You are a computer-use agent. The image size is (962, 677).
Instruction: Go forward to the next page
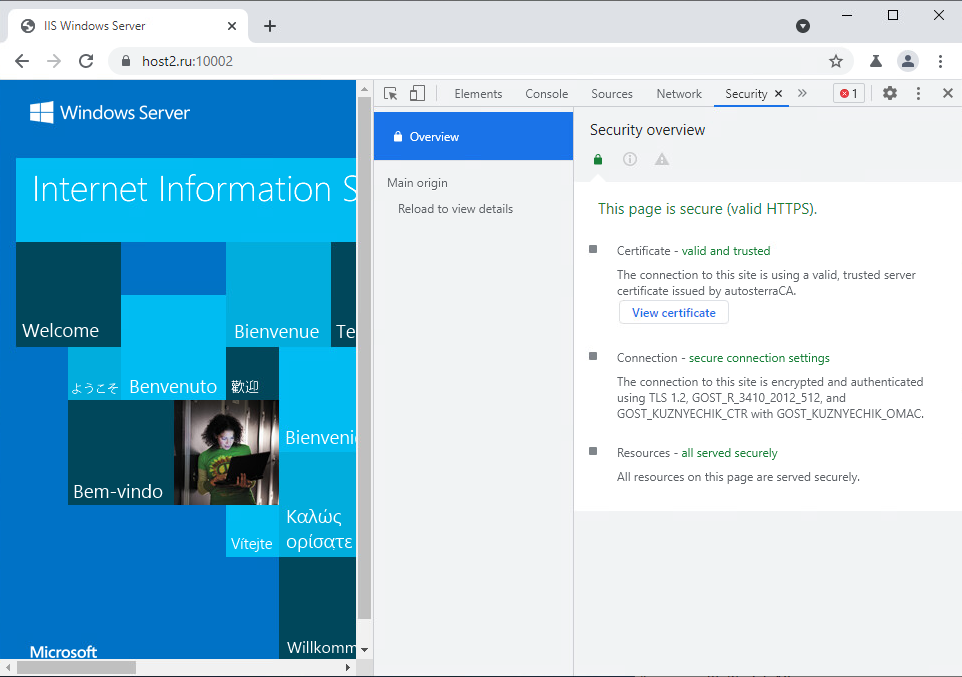[54, 61]
